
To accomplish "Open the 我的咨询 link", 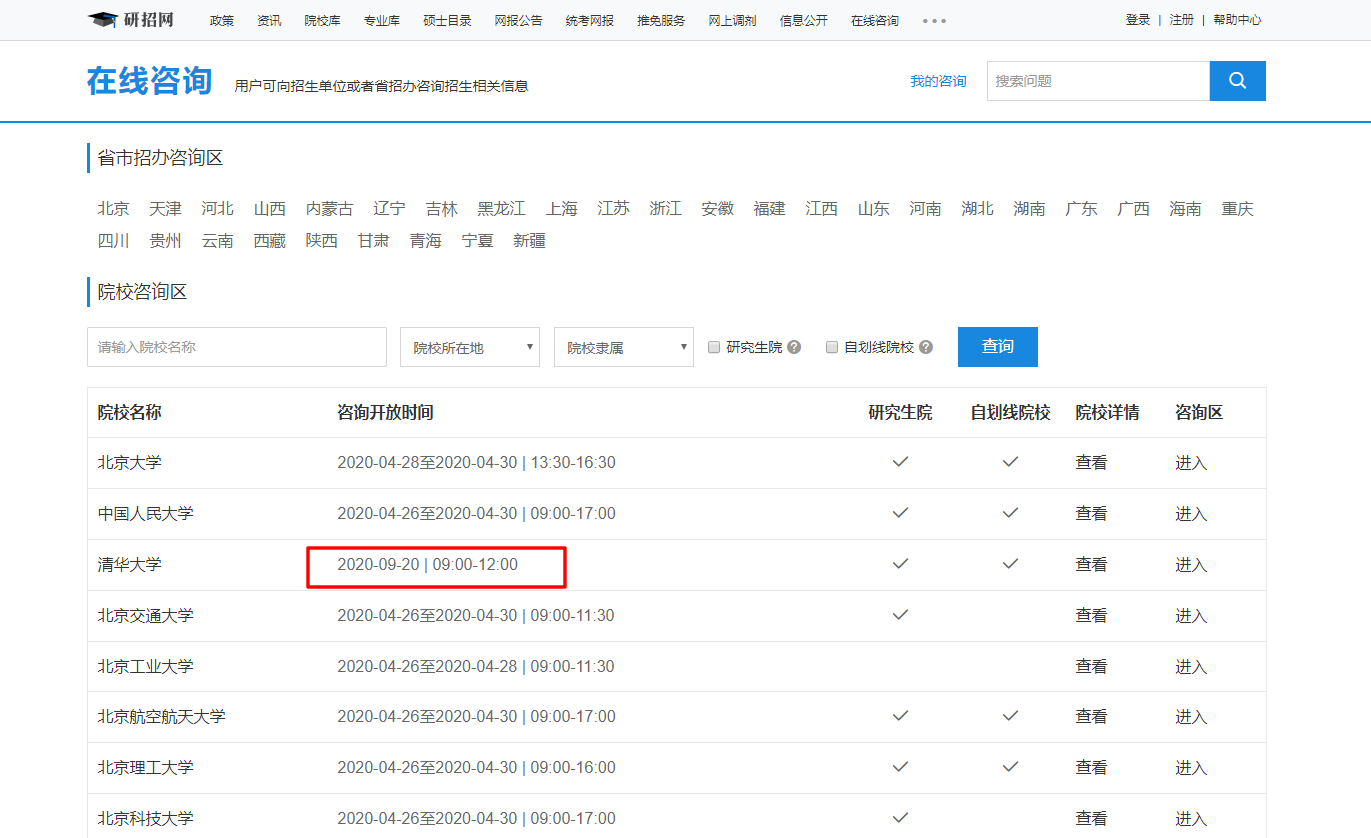I will pyautogui.click(x=938, y=81).
